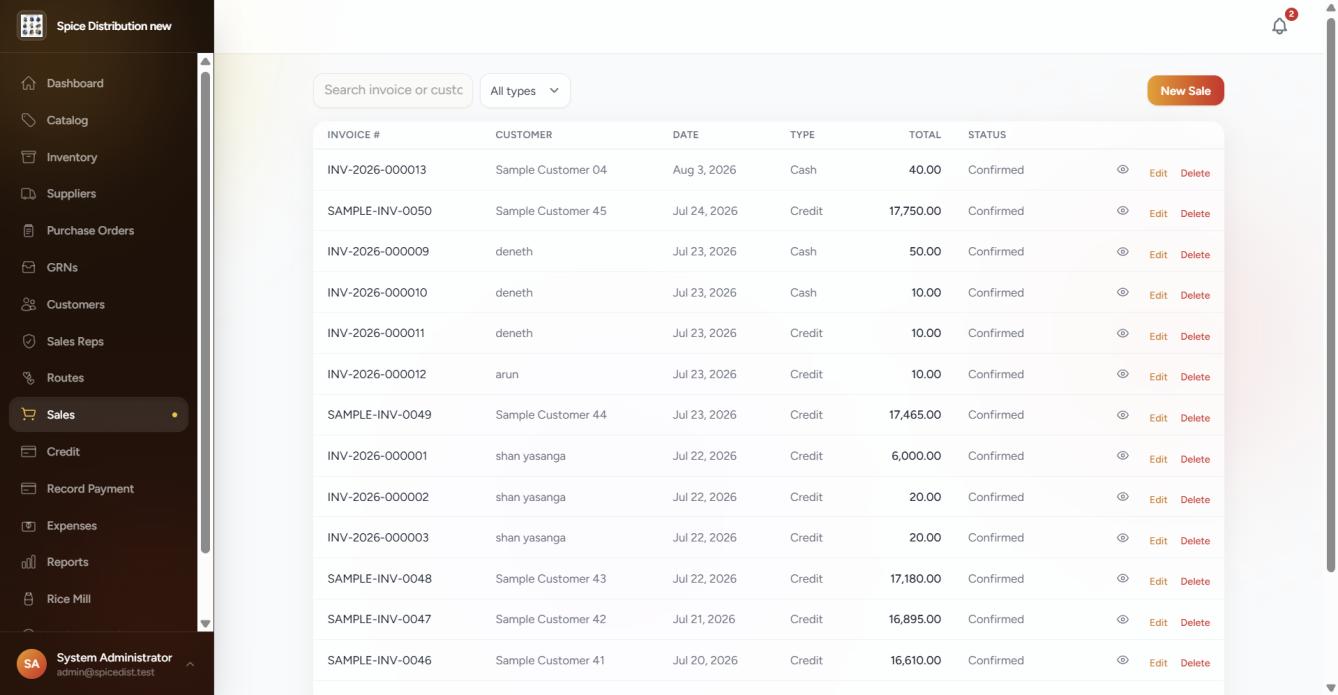Screen dimensions: 1338x695
Task: Edit invoice INV-2026-000012
Action: pyautogui.click(x=1158, y=377)
